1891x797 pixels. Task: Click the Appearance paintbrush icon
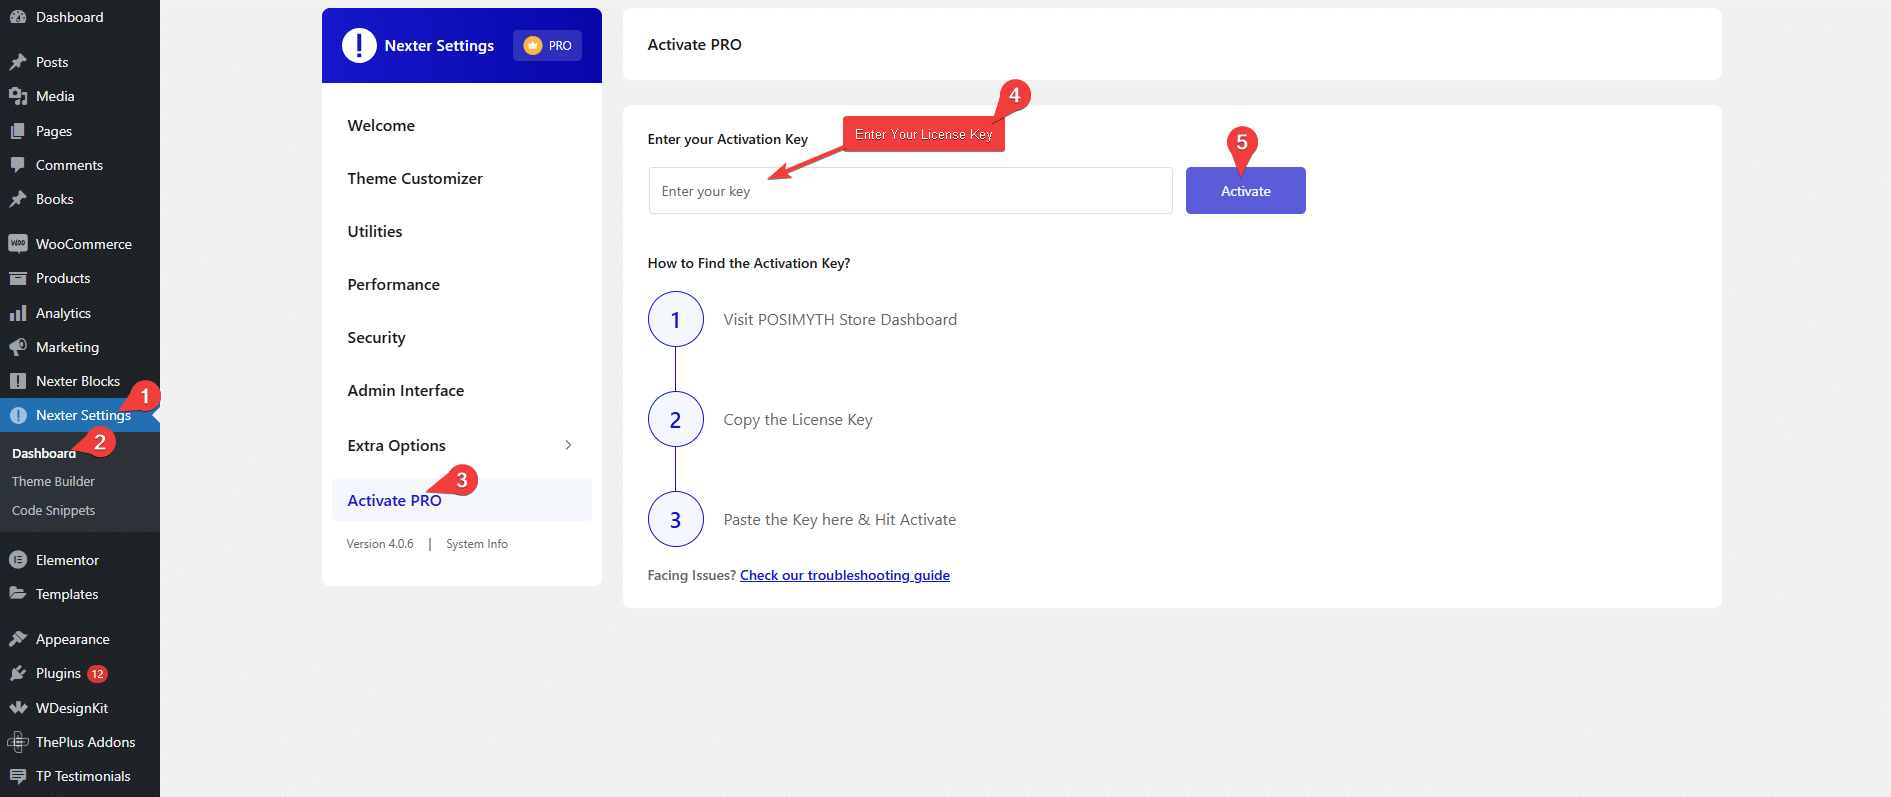click(x=18, y=639)
